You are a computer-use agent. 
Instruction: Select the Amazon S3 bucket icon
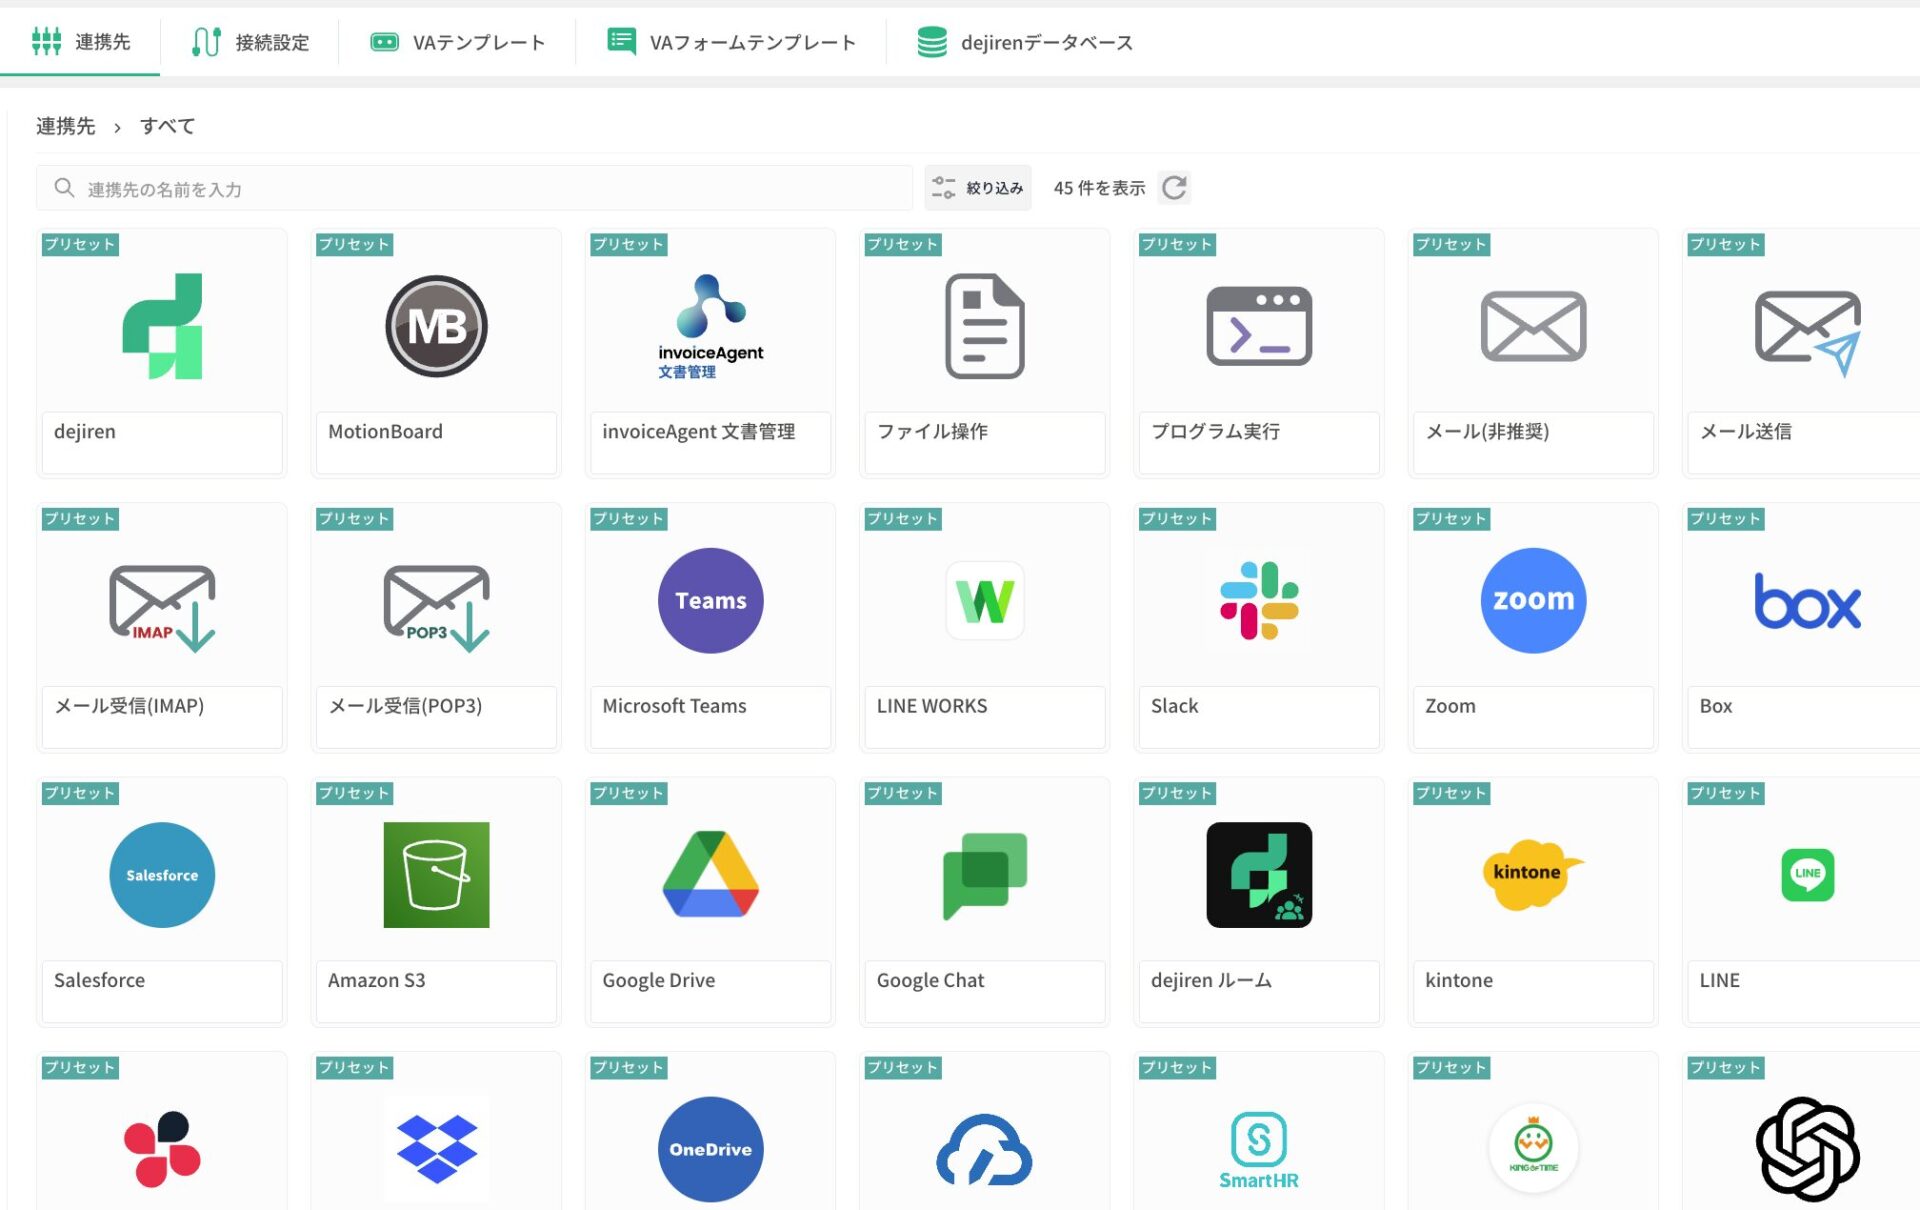click(436, 874)
